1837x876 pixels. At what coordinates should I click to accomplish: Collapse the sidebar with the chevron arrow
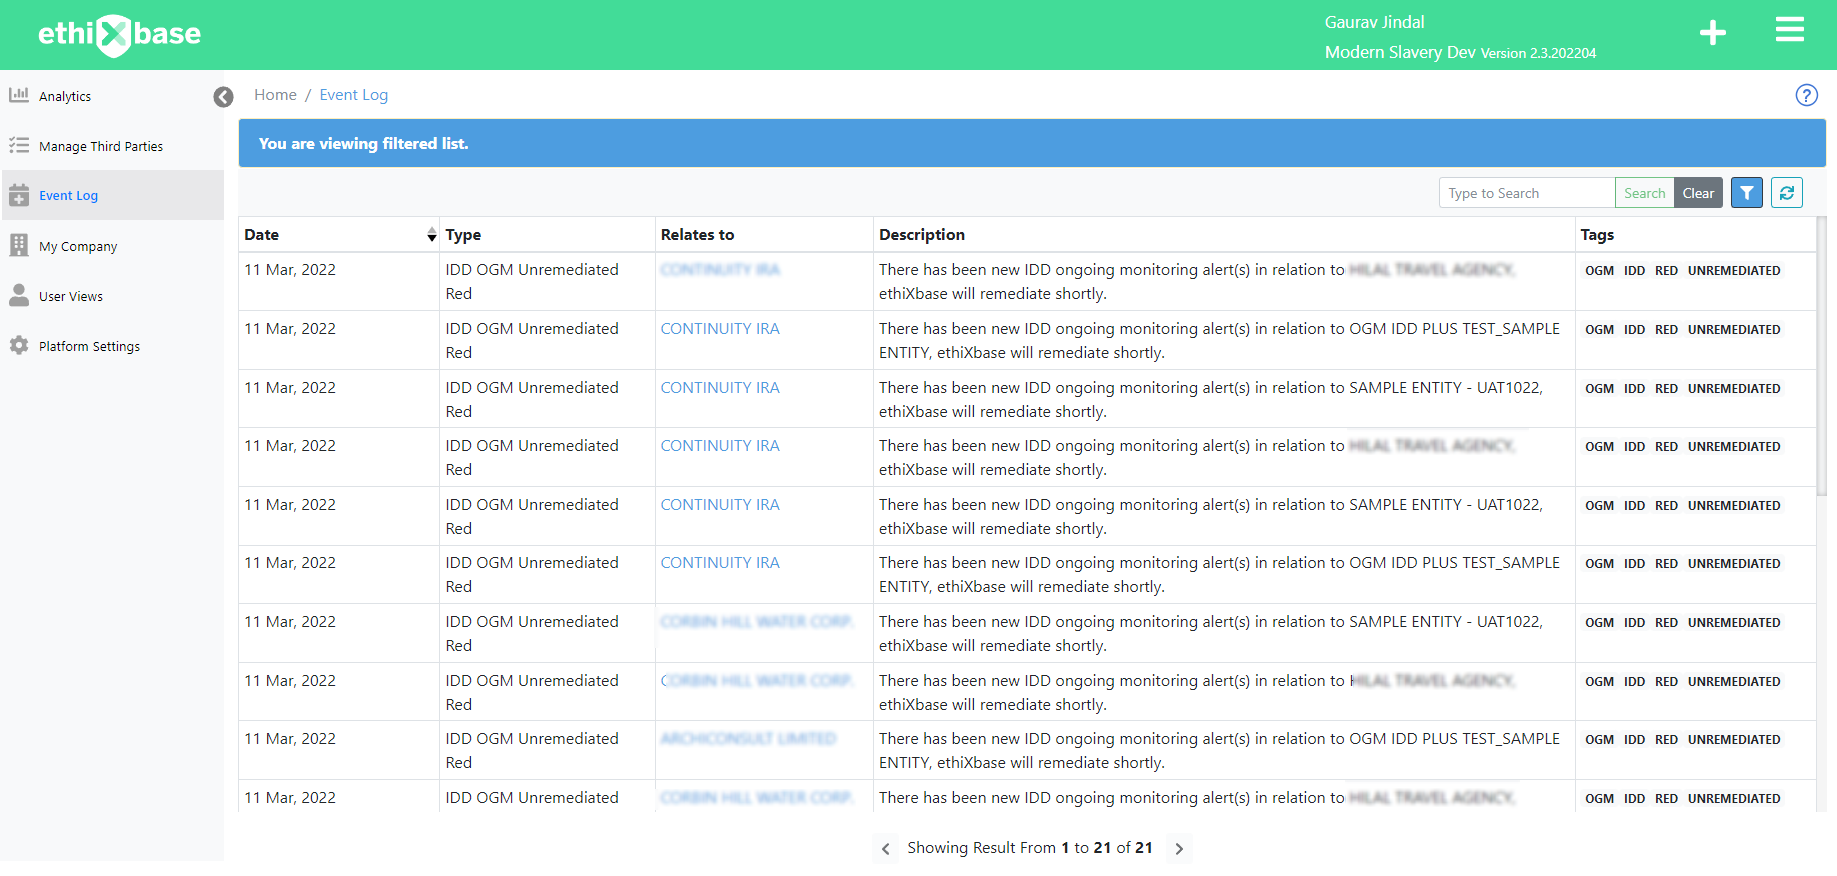pyautogui.click(x=223, y=97)
